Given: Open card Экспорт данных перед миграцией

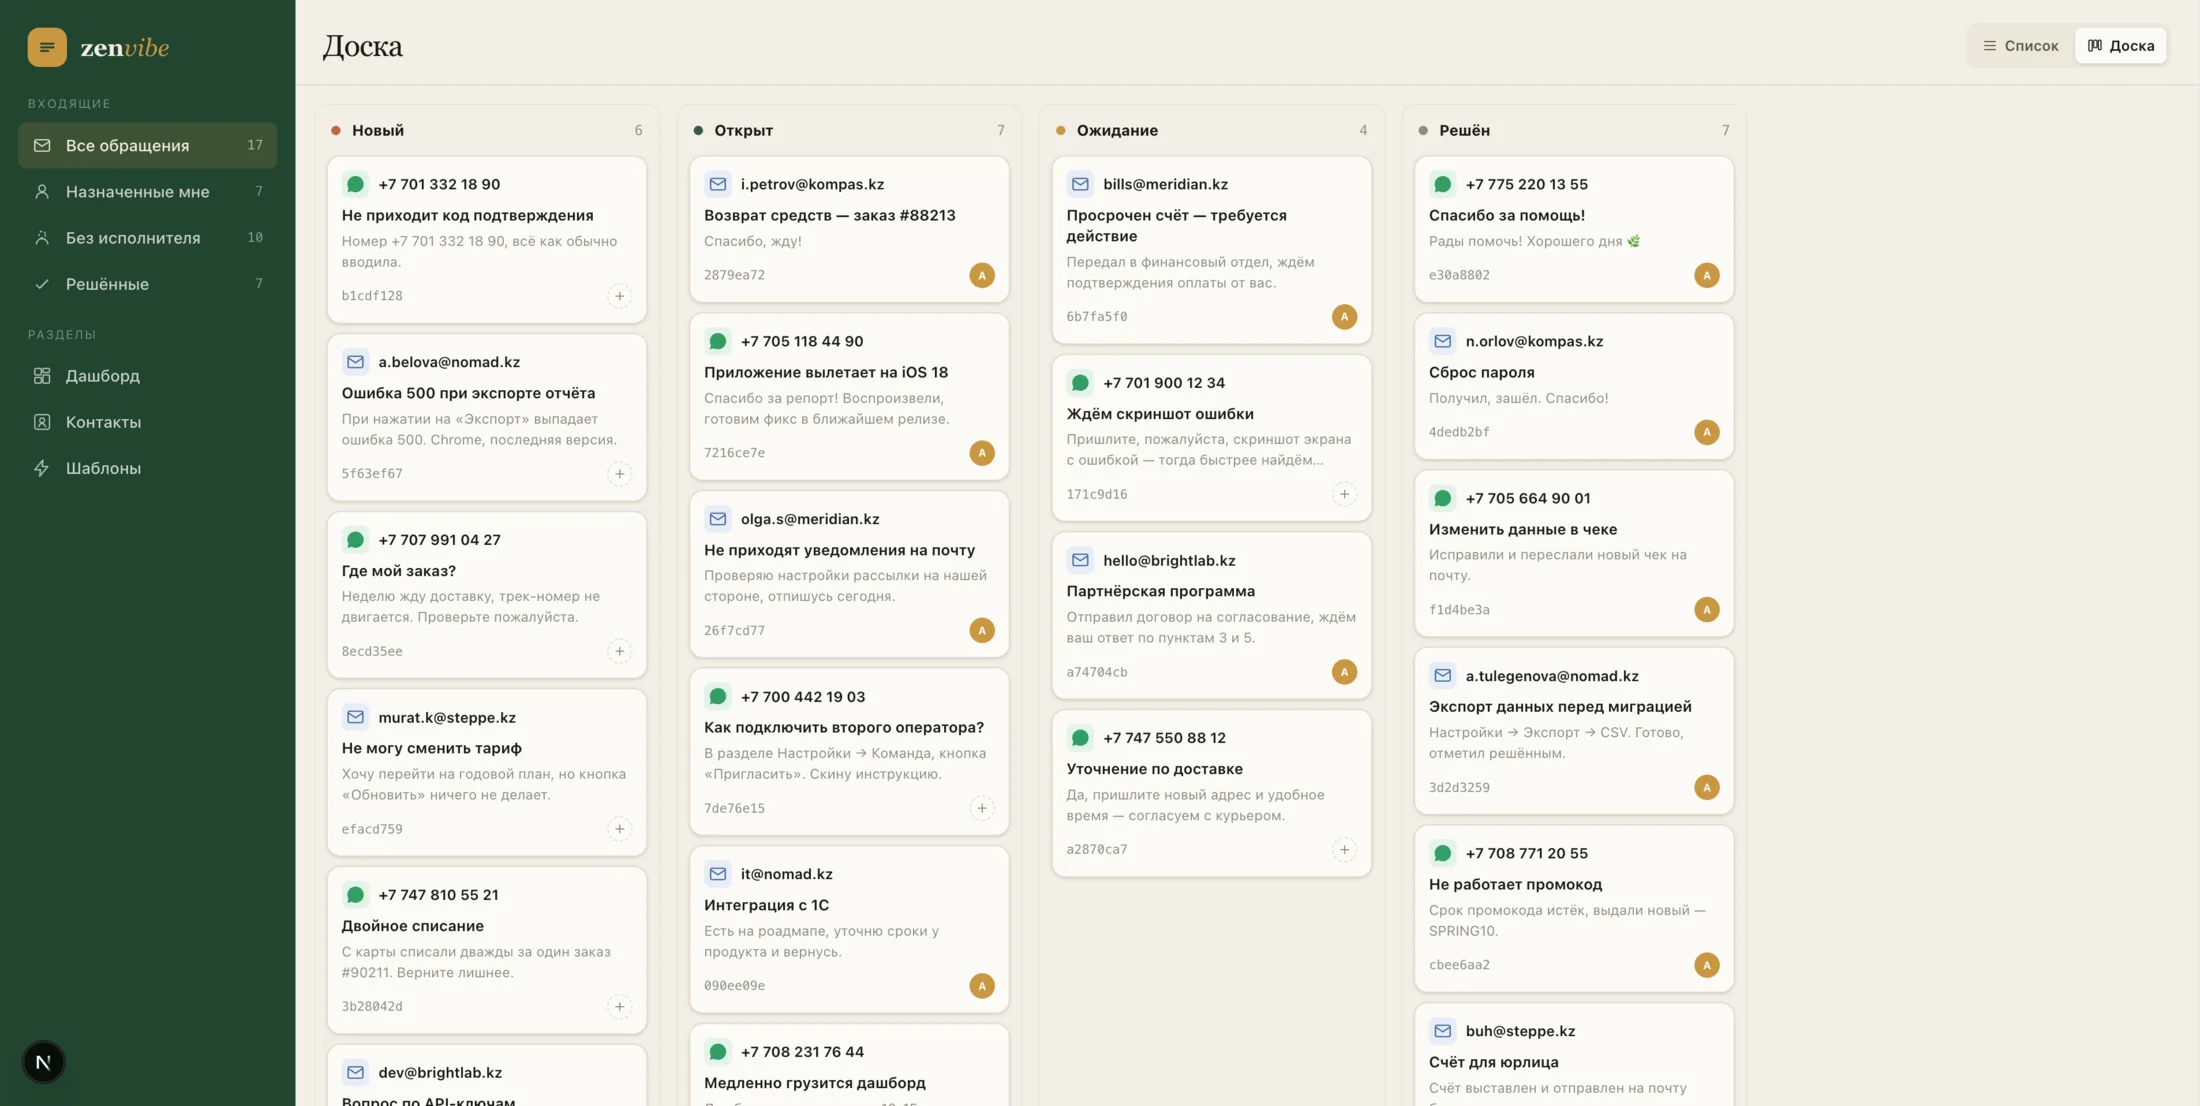Looking at the screenshot, I should coord(1574,731).
